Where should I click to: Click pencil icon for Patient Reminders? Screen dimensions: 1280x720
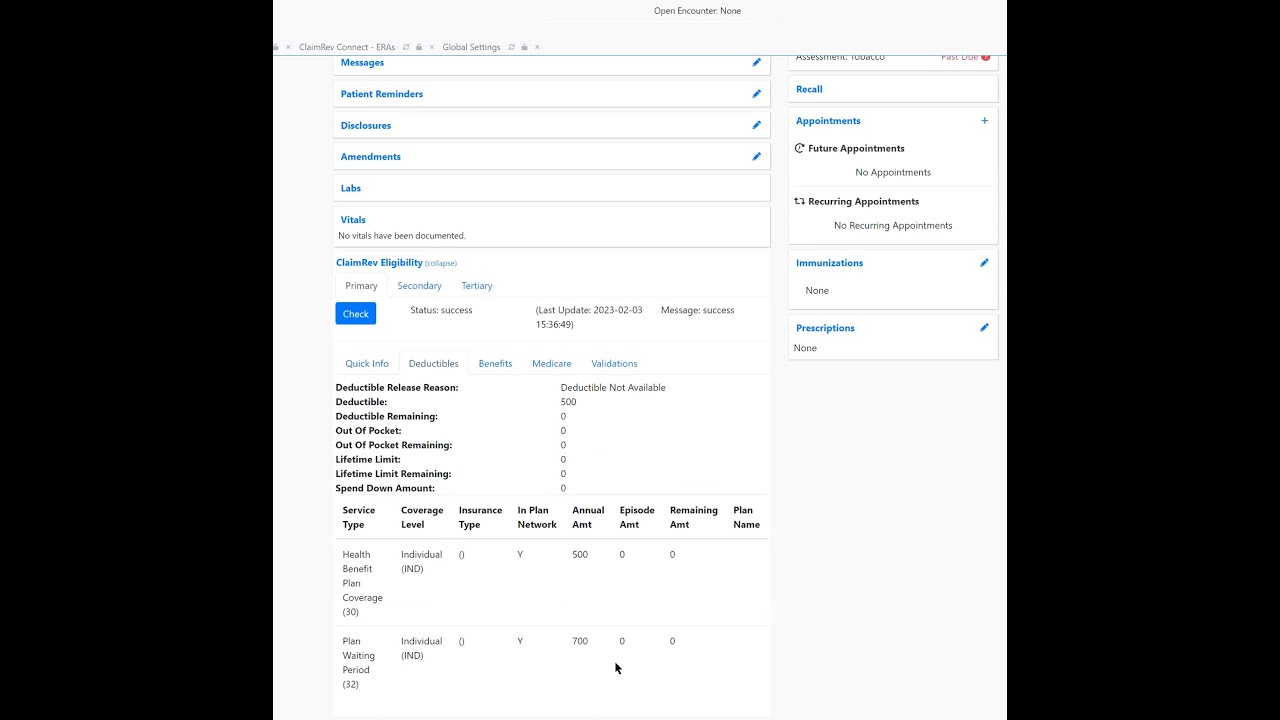[x=756, y=94]
